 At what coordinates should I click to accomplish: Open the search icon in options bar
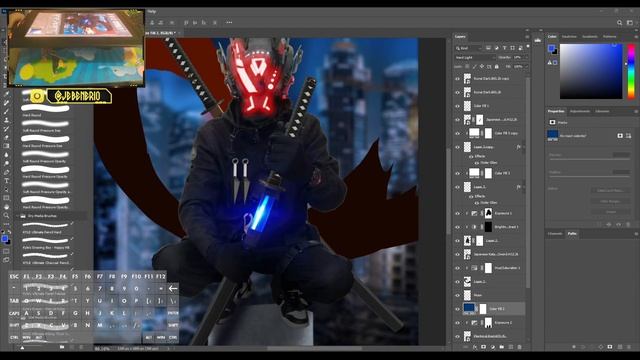point(620,23)
